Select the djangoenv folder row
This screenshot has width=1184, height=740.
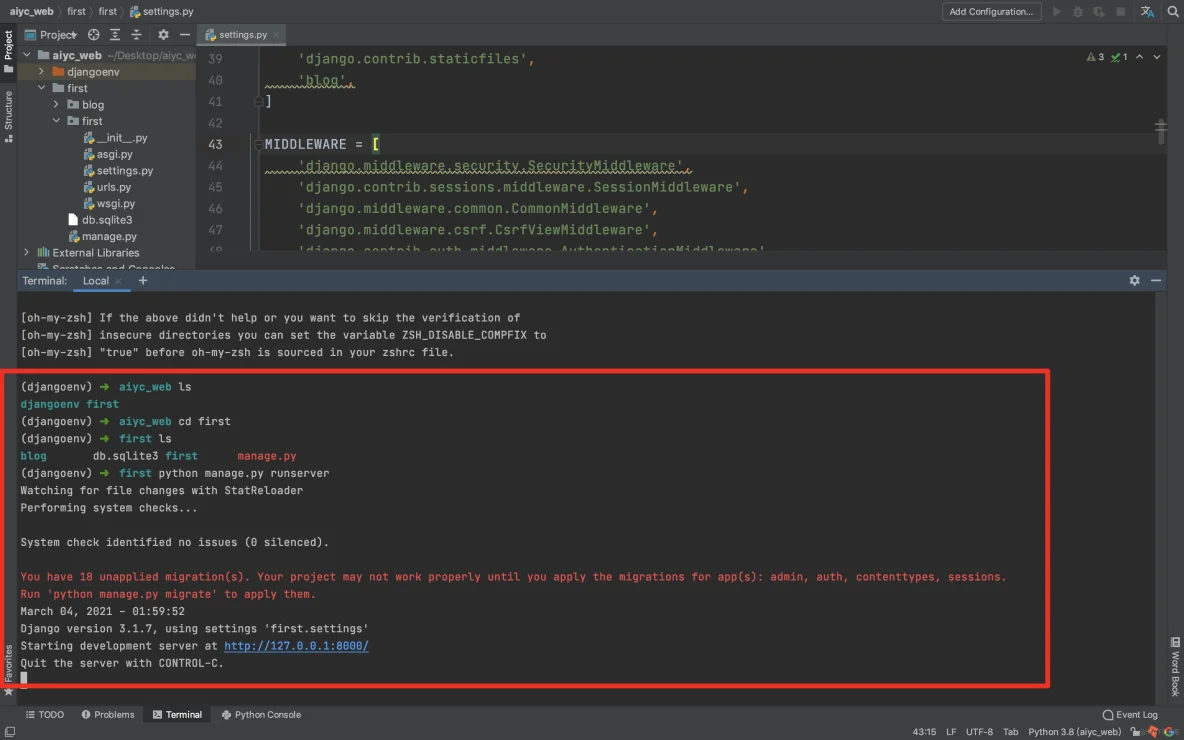pyautogui.click(x=106, y=72)
